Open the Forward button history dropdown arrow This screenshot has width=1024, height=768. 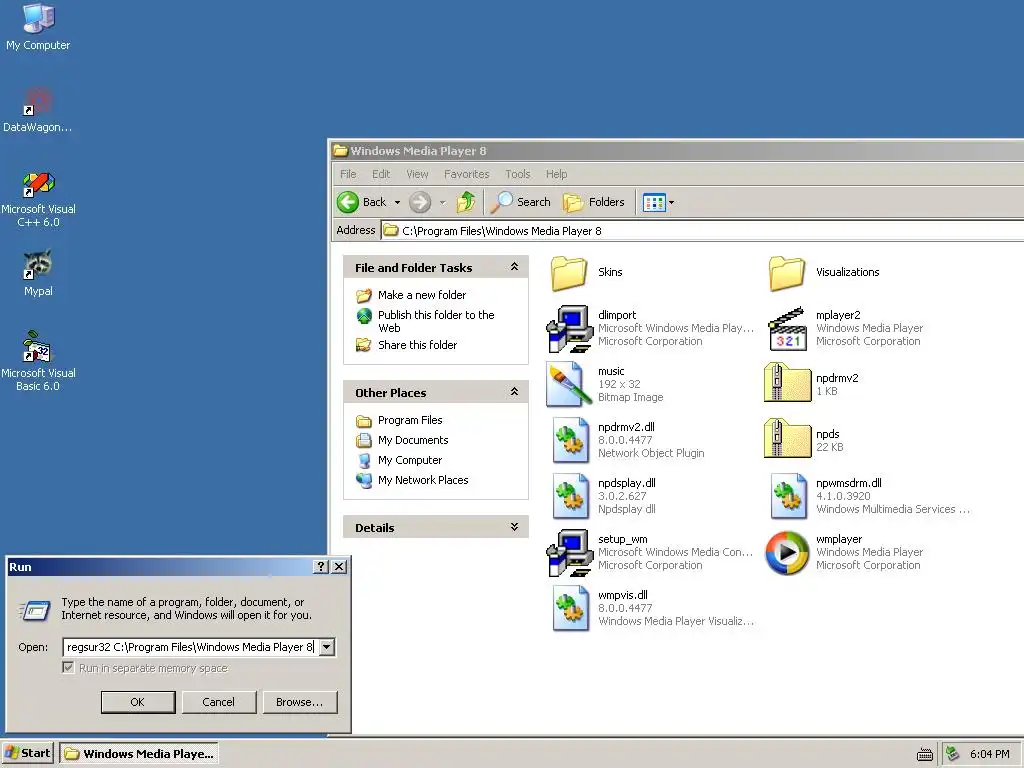coord(442,202)
